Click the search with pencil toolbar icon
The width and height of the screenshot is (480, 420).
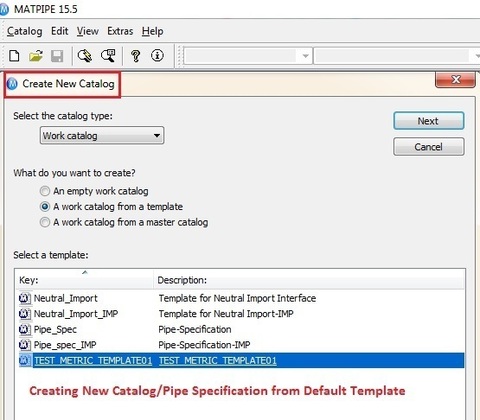pyautogui.click(x=85, y=56)
